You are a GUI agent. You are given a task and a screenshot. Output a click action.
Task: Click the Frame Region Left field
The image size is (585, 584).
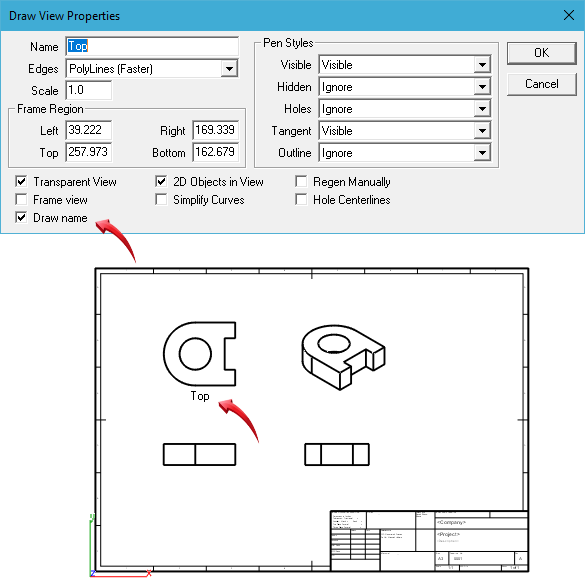(x=88, y=130)
